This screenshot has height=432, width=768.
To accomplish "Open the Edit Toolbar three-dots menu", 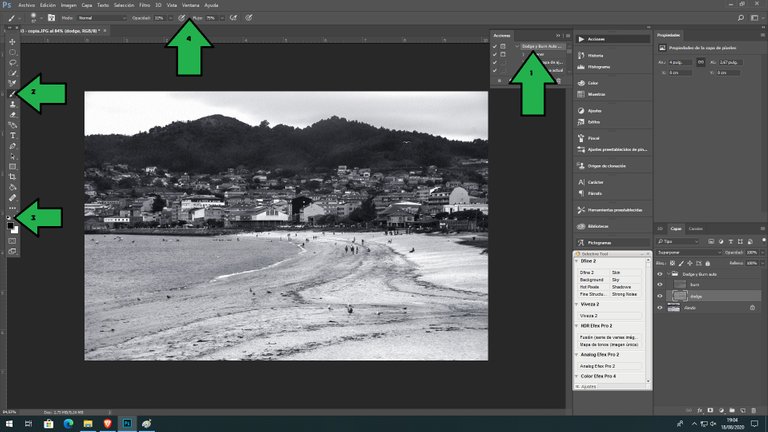I will coord(12,208).
